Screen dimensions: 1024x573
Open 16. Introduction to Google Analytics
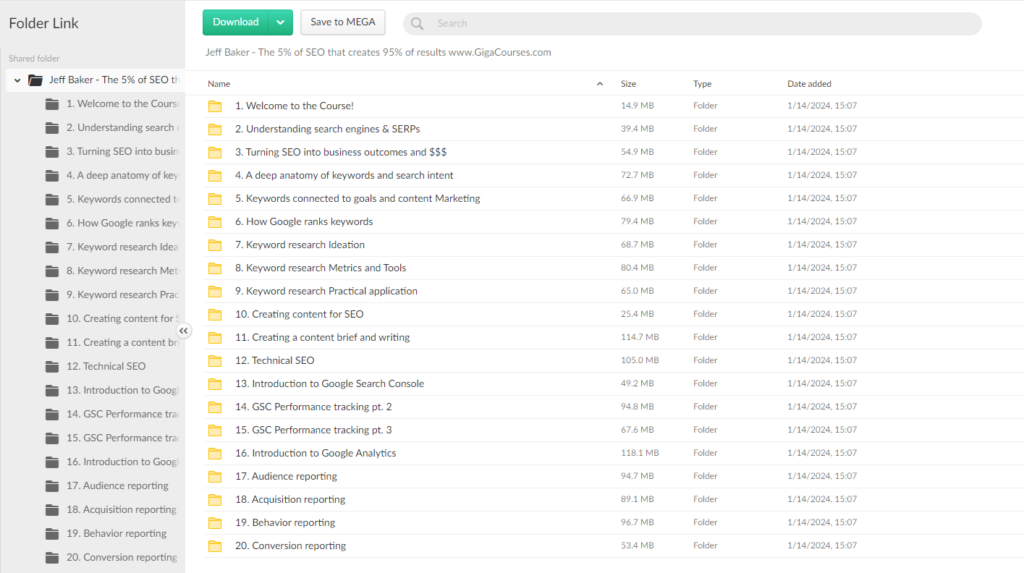(x=315, y=453)
